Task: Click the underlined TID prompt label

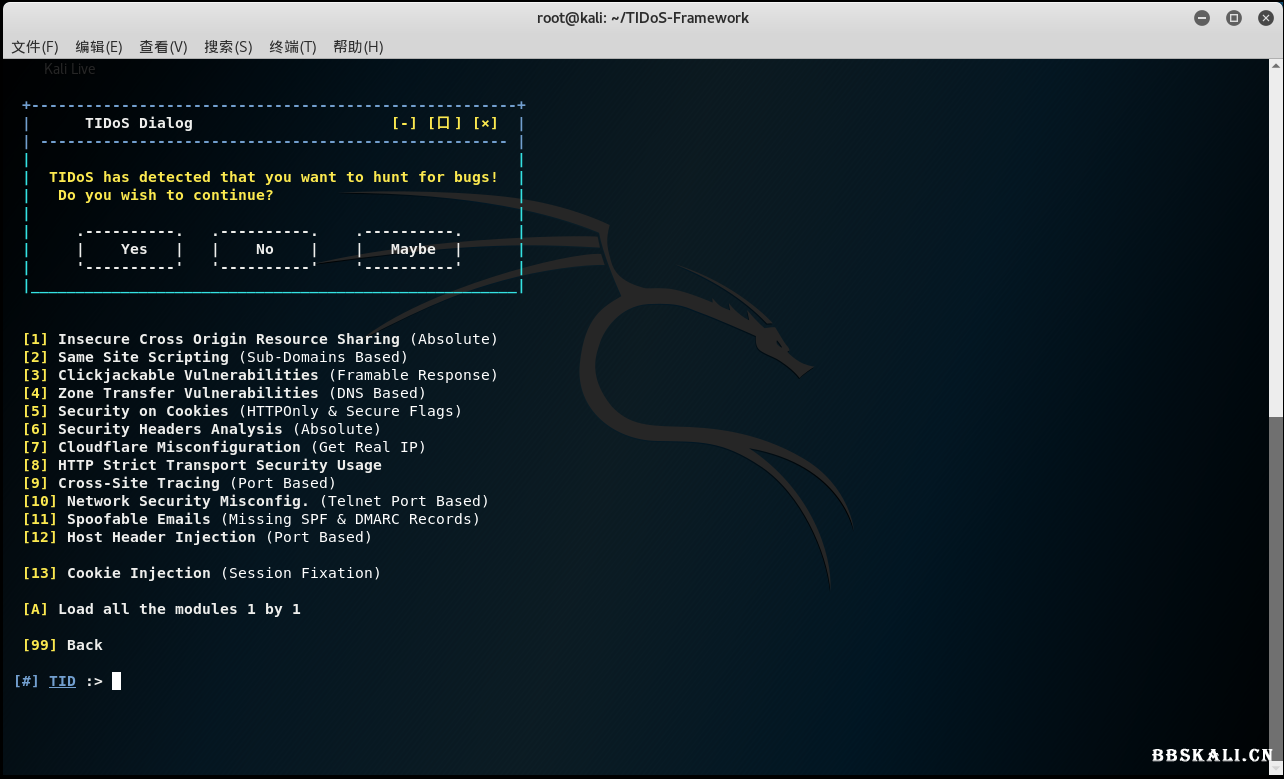Action: coord(62,681)
